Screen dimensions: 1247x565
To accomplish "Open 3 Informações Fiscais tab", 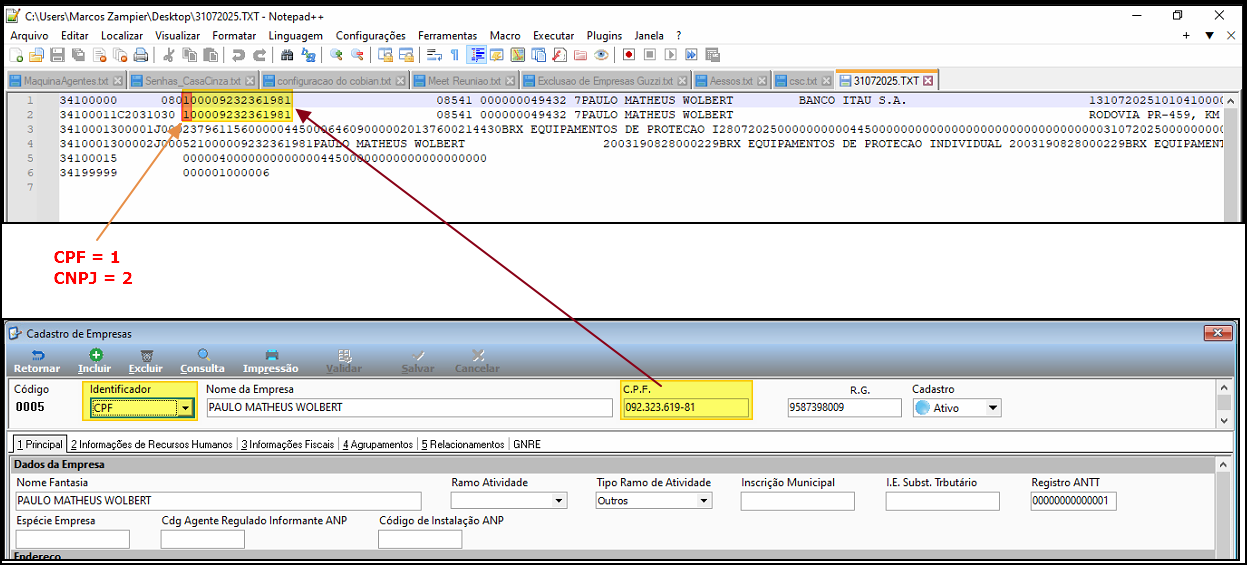I will [288, 444].
